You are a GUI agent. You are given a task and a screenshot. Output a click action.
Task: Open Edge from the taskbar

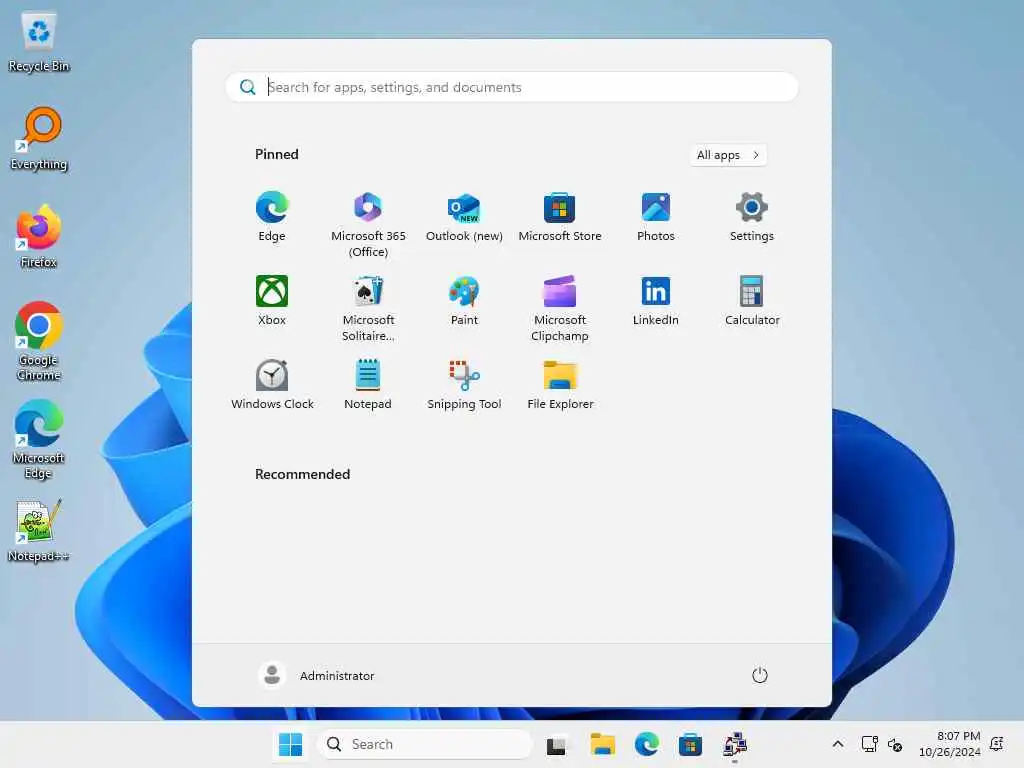tap(647, 744)
